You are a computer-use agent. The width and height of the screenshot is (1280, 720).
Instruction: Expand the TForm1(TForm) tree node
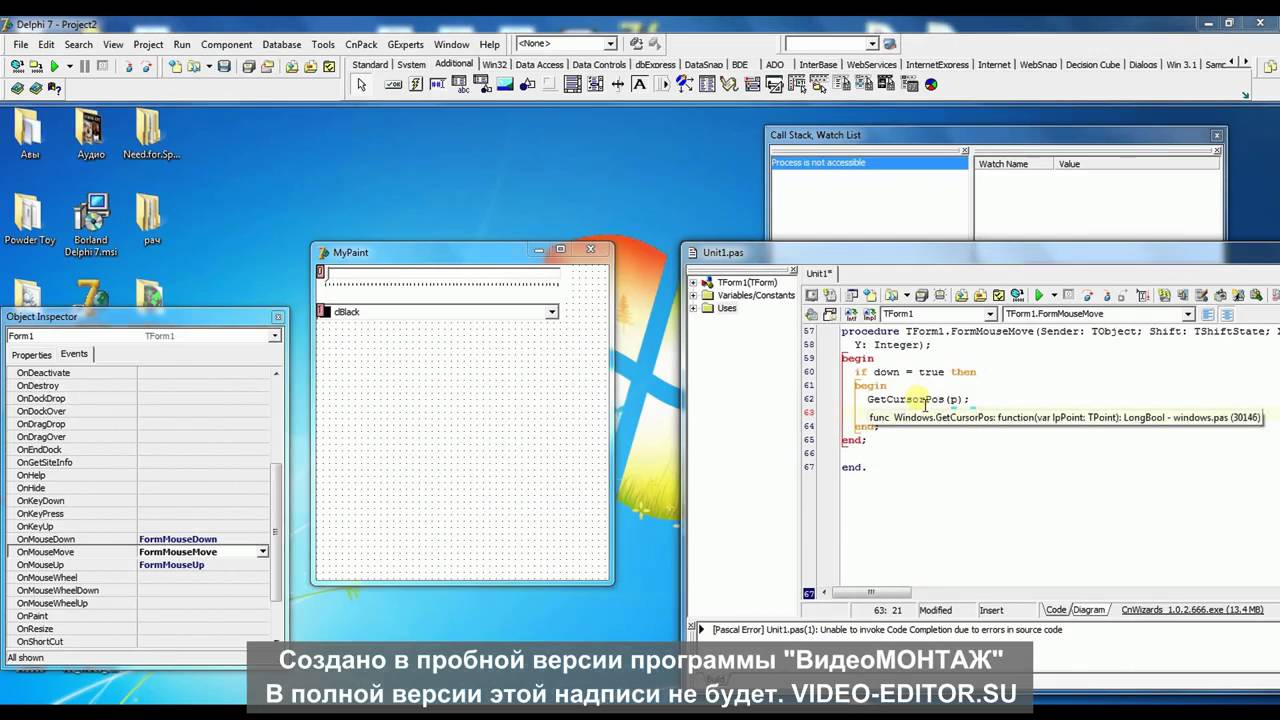point(694,283)
